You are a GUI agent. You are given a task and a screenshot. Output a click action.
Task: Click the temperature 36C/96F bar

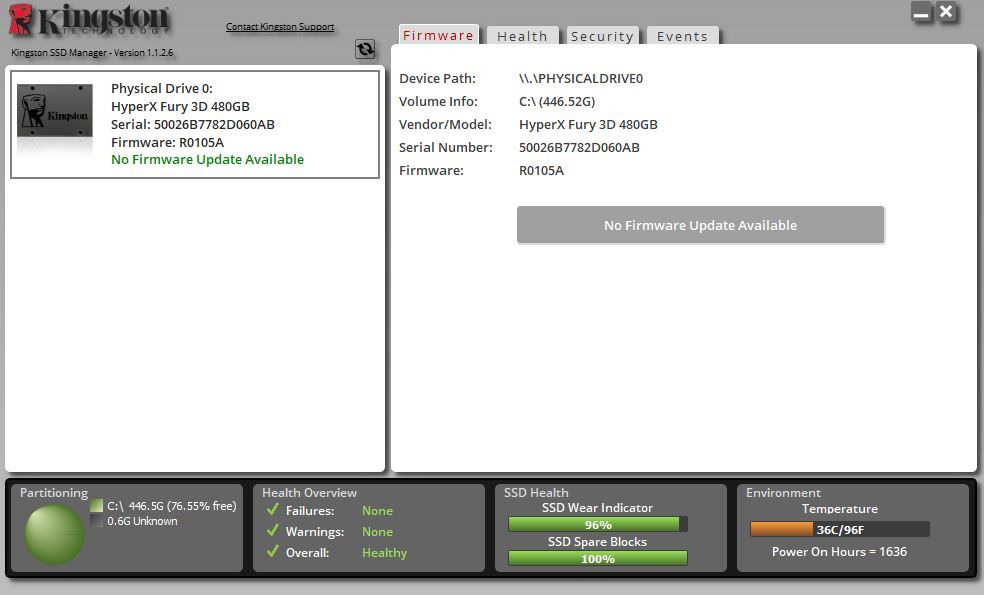point(840,529)
